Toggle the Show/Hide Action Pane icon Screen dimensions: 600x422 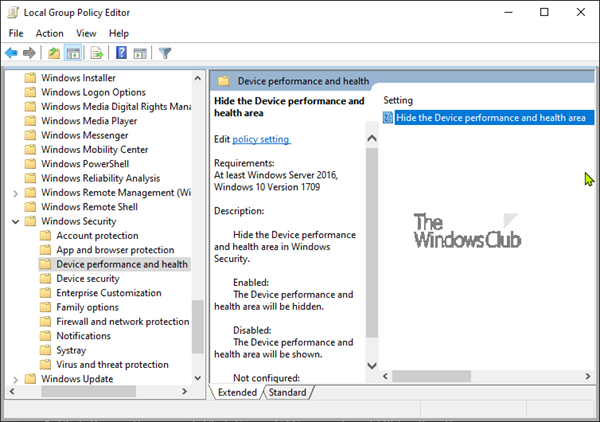pos(140,53)
